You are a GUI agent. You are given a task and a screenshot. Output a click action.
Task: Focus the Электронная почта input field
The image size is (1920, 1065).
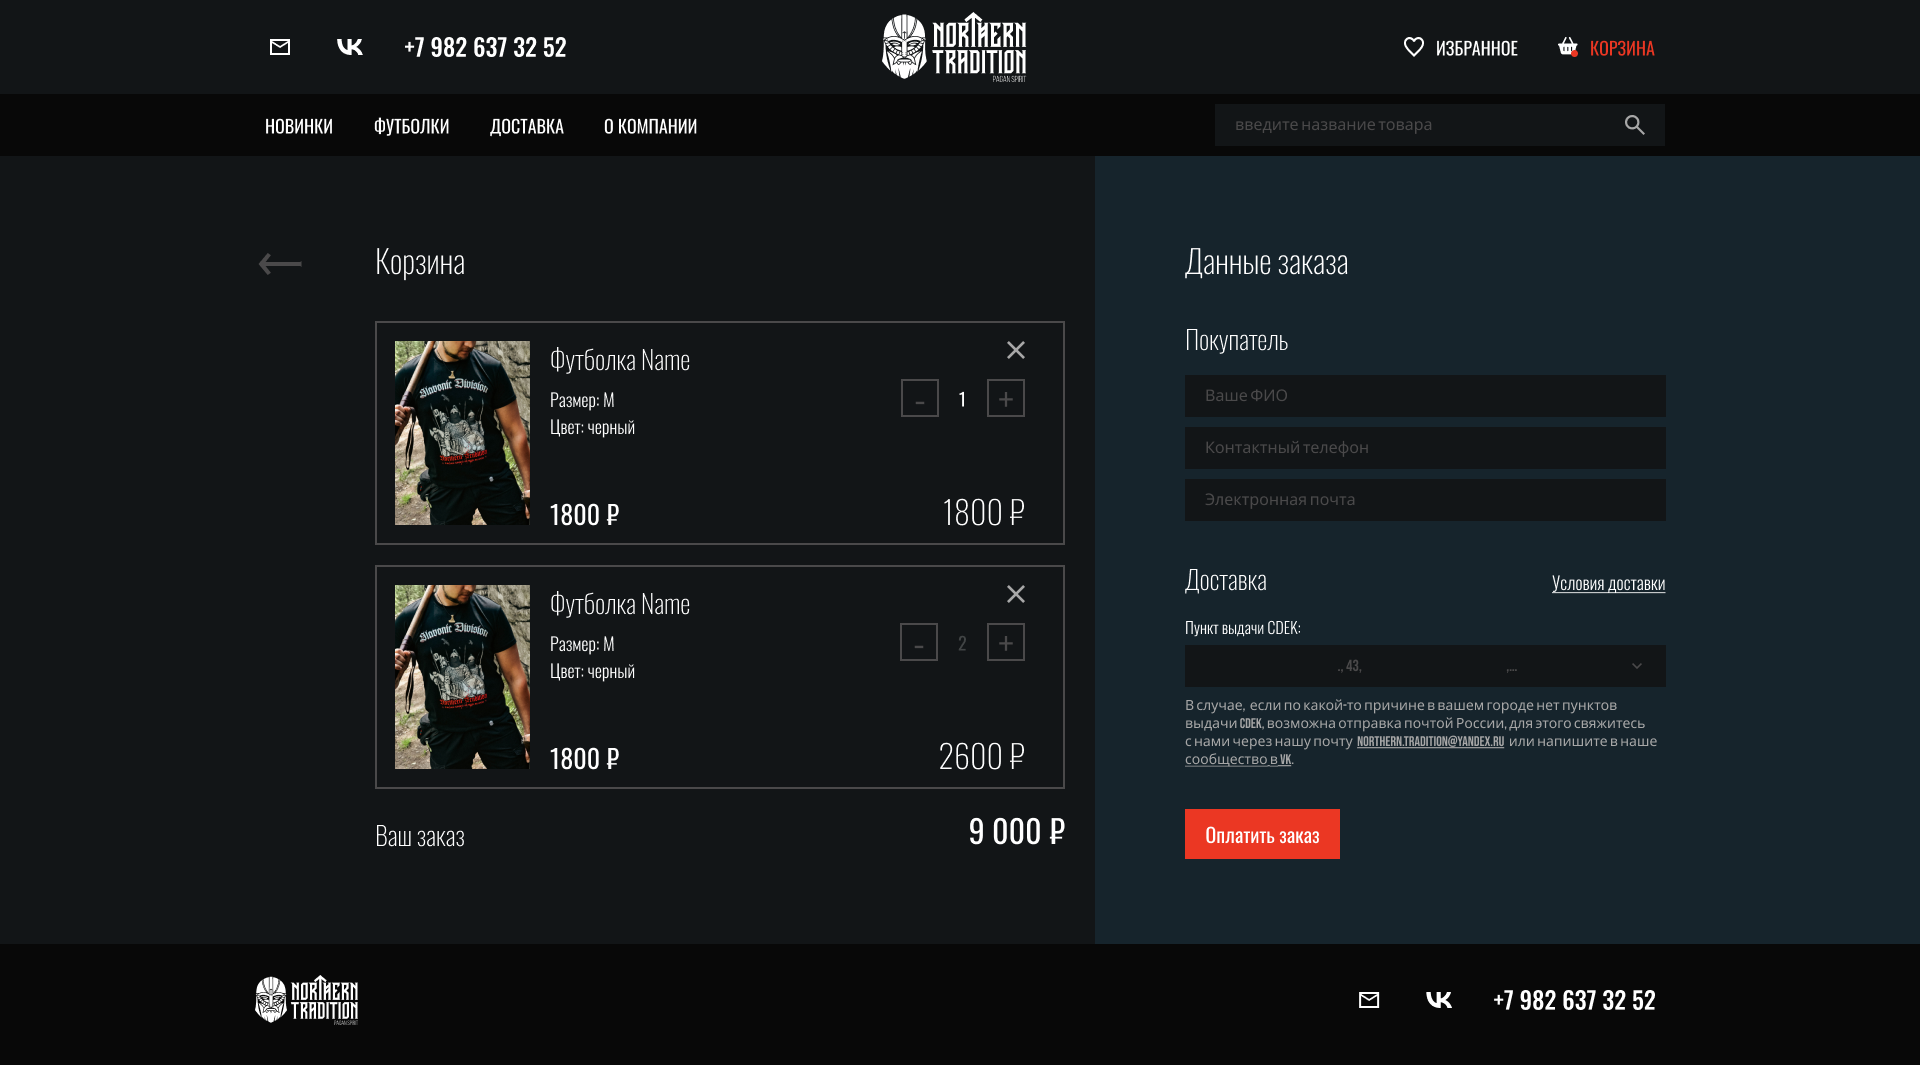(x=1425, y=500)
